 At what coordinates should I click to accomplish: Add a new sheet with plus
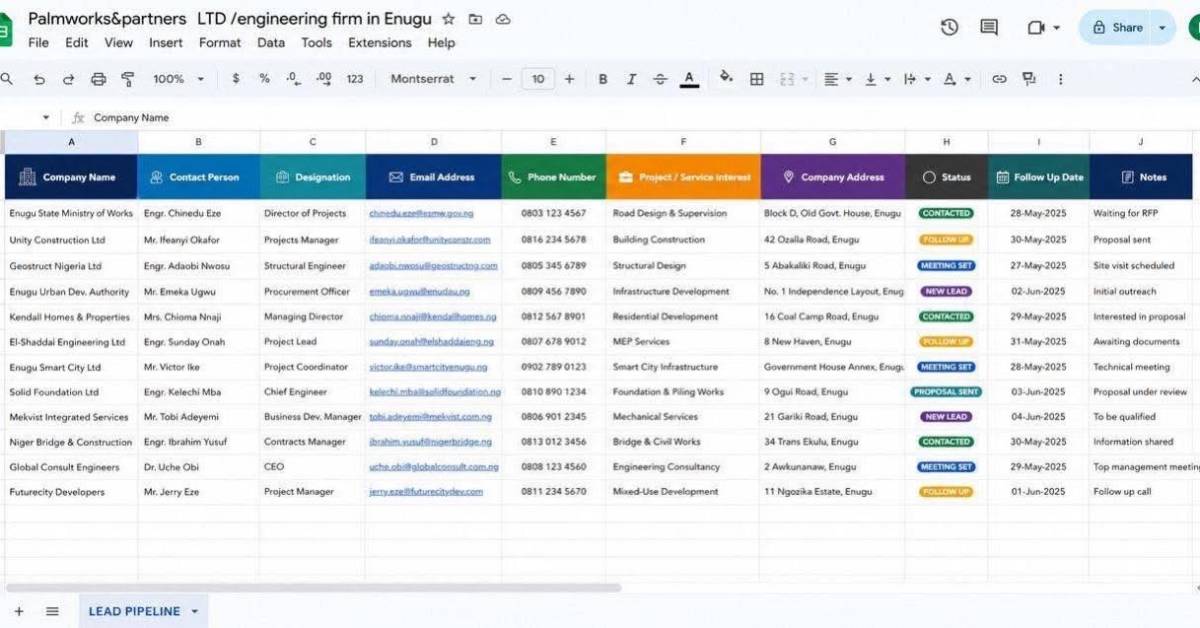[x=18, y=611]
